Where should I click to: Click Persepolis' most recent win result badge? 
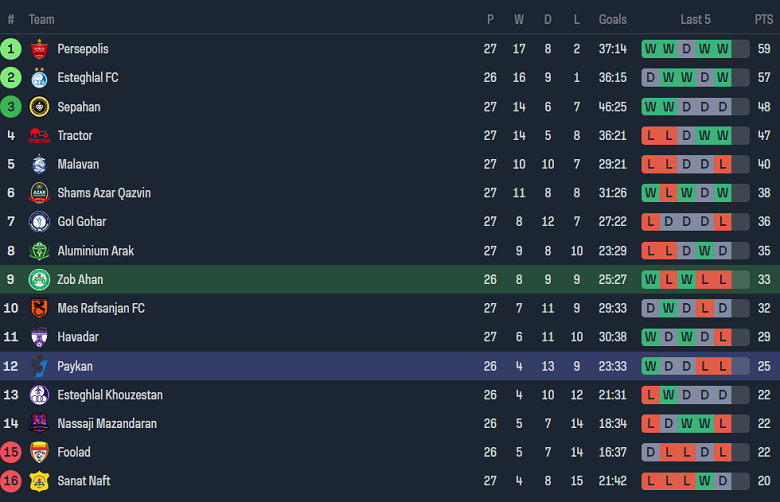(722, 49)
